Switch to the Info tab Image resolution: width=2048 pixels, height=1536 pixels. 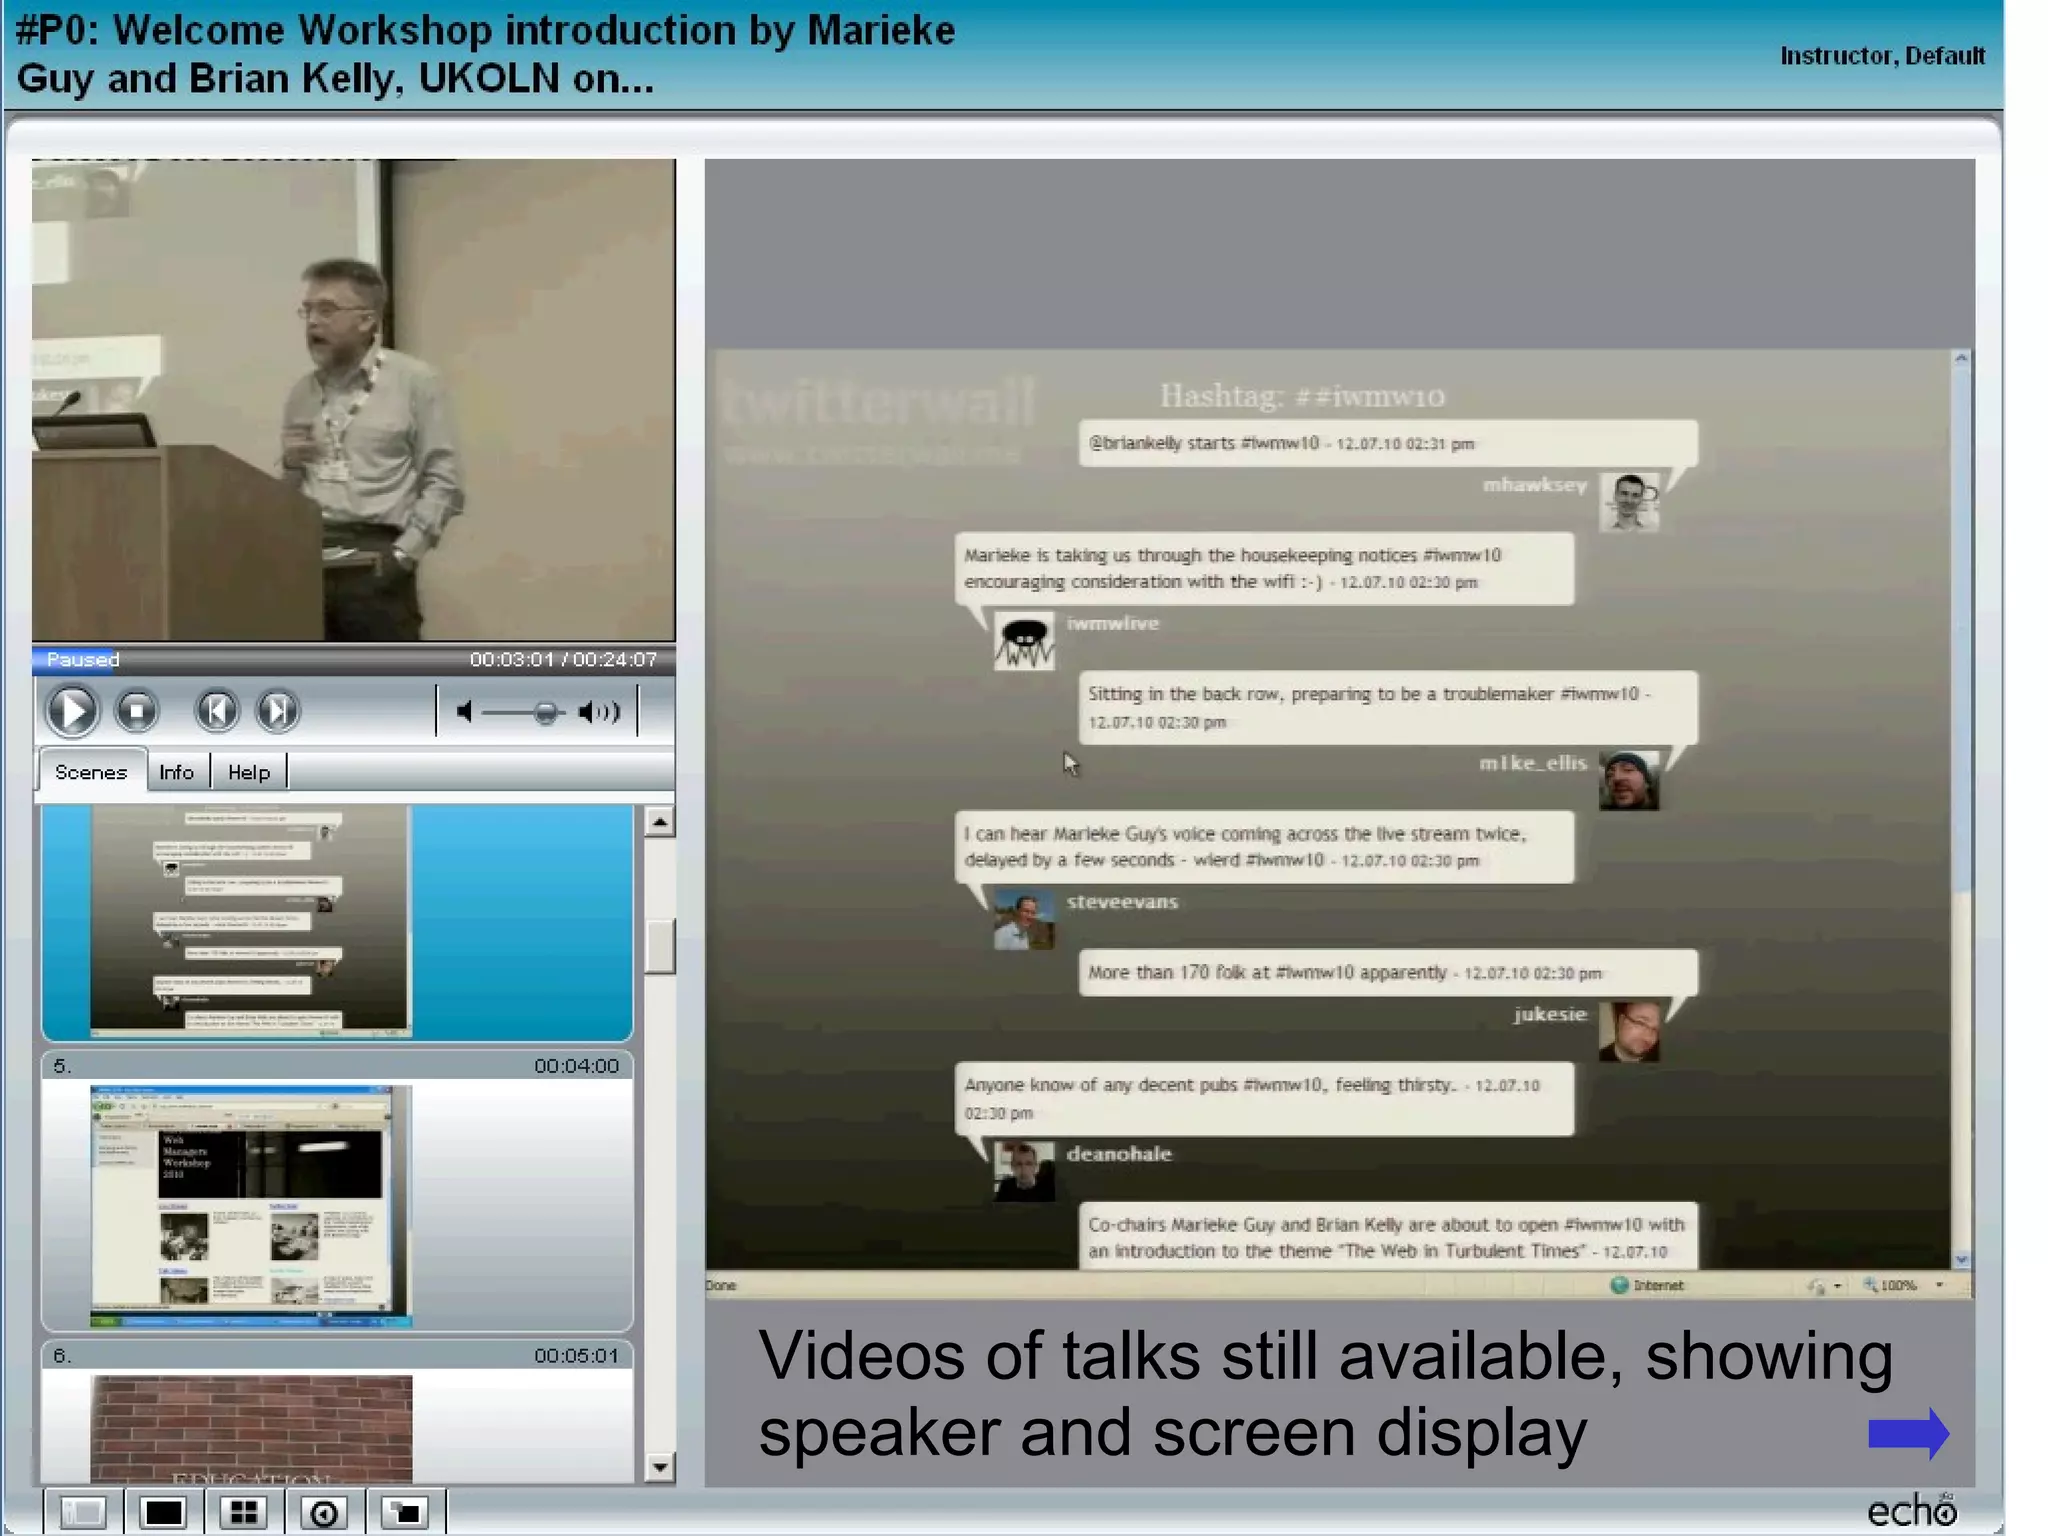point(177,772)
